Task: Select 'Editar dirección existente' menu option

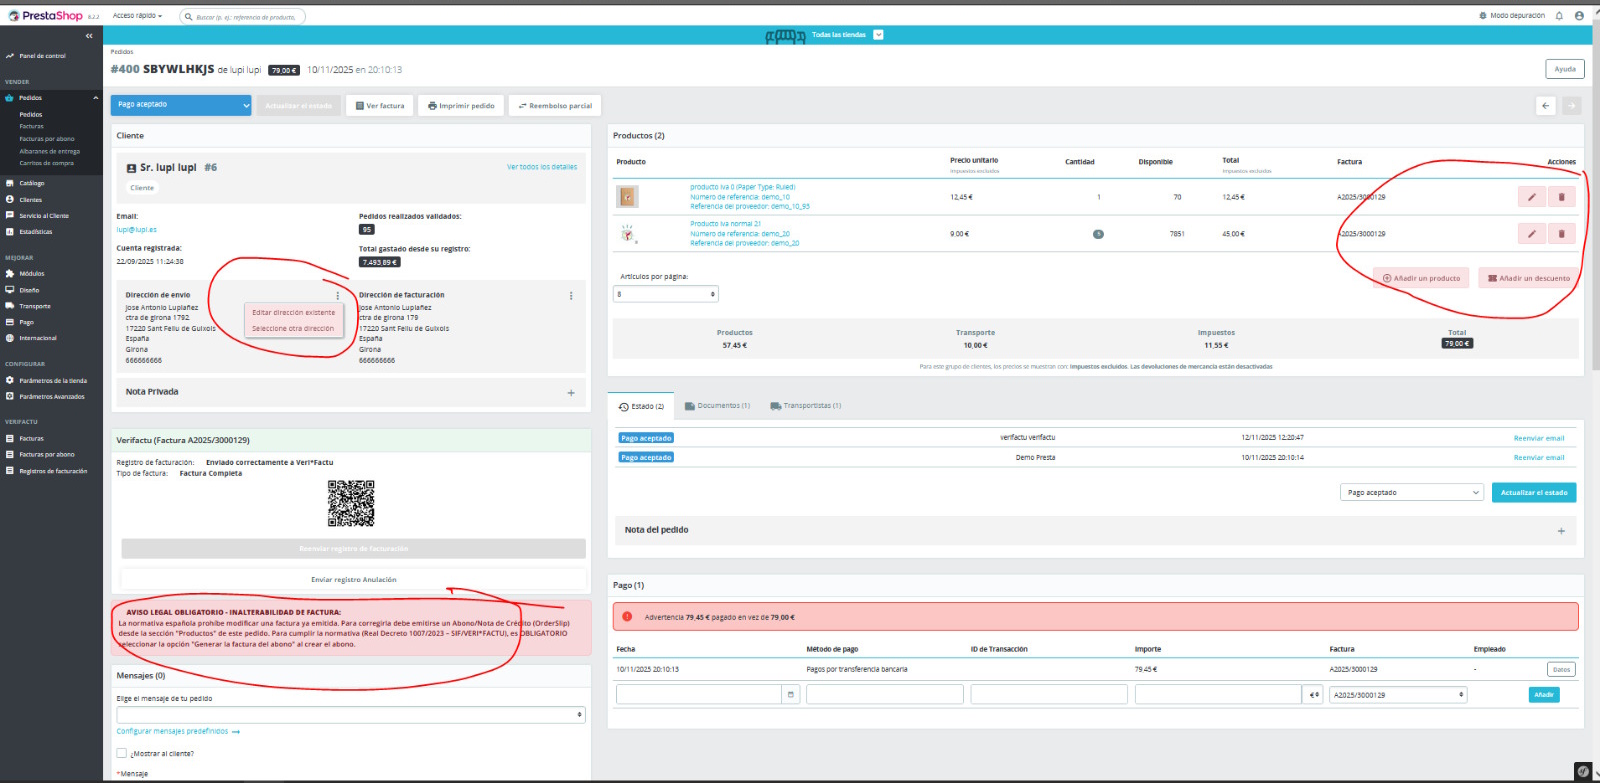Action: tap(293, 313)
